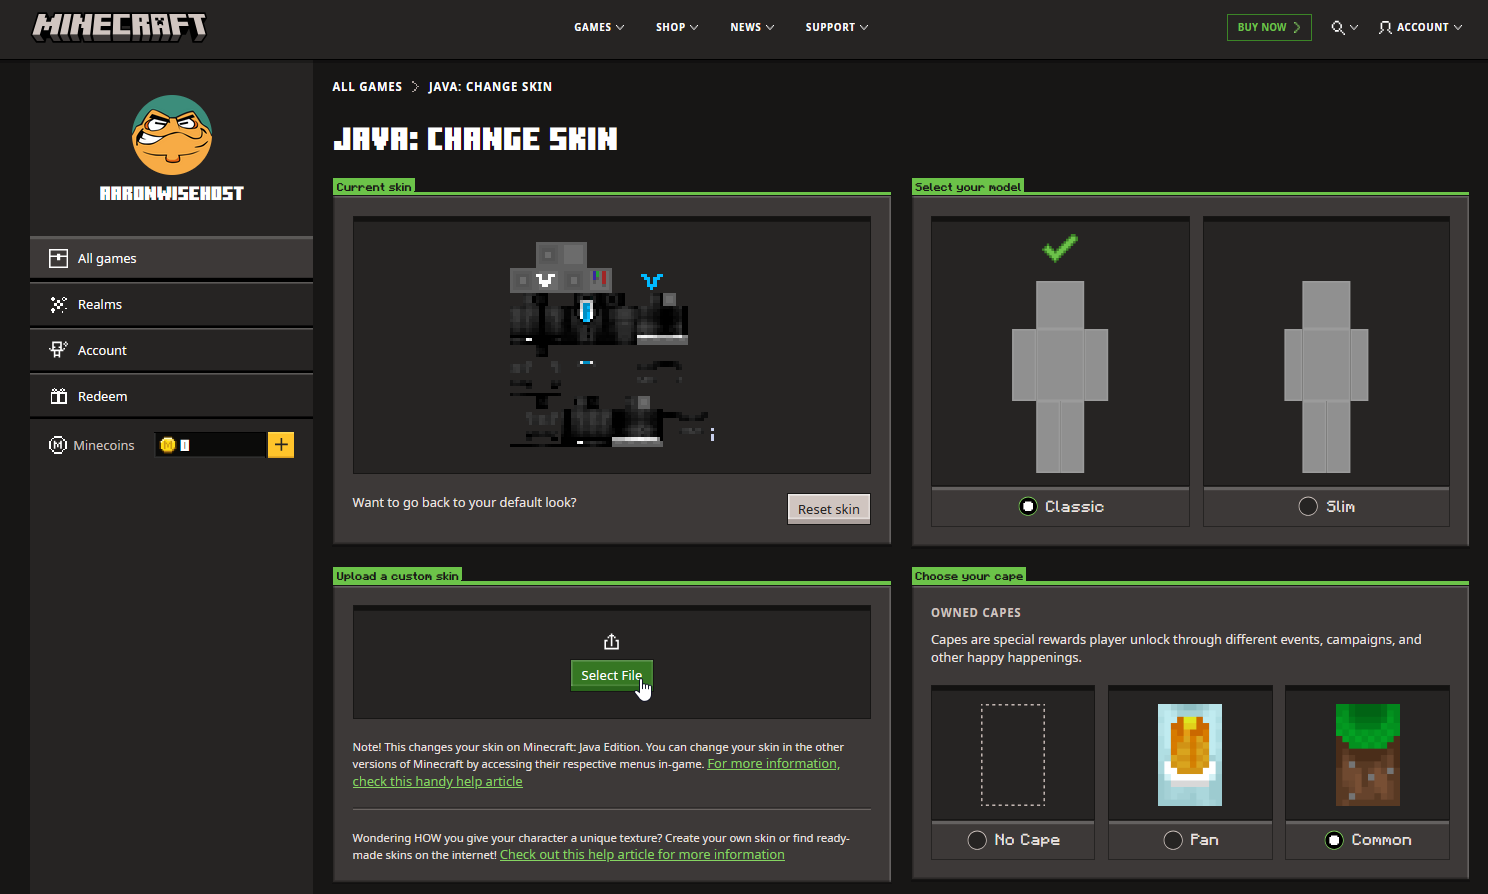The width and height of the screenshot is (1488, 894).
Task: Choose the Common cape radio option
Action: (1334, 840)
